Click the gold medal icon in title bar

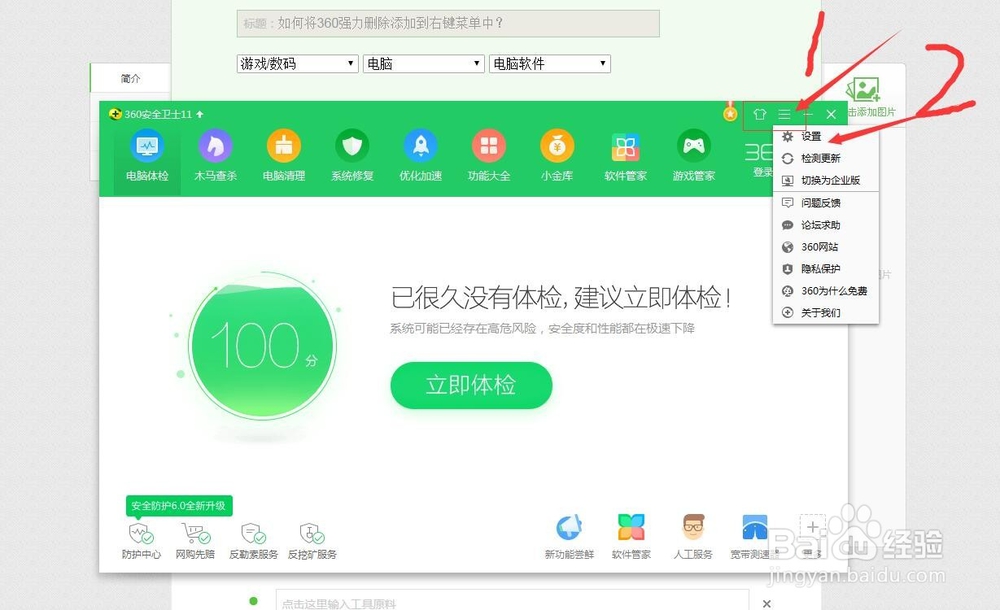[730, 113]
